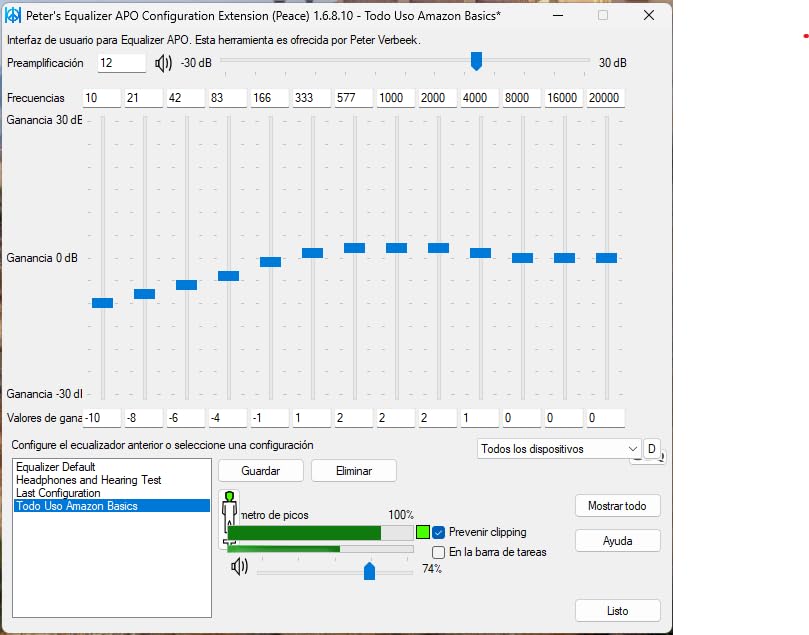Image resolution: width=809 pixels, height=635 pixels.
Task: Click the Listo button
Action: point(617,610)
